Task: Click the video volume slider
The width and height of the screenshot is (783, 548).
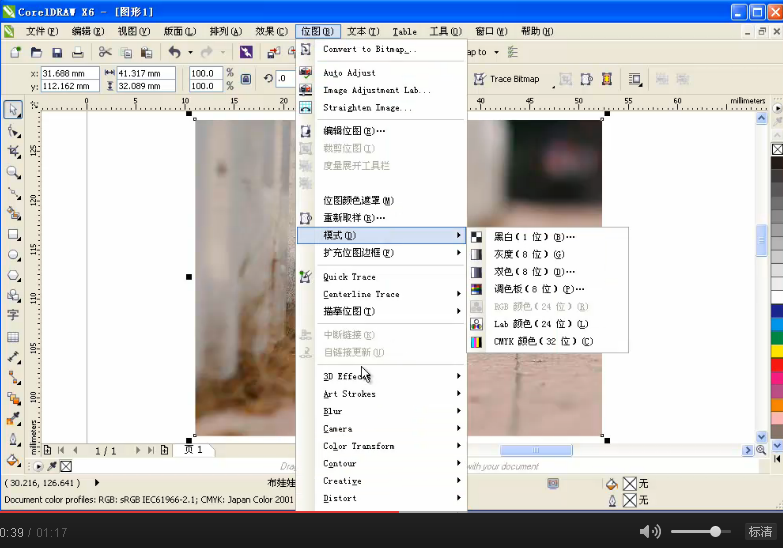Action: point(699,532)
